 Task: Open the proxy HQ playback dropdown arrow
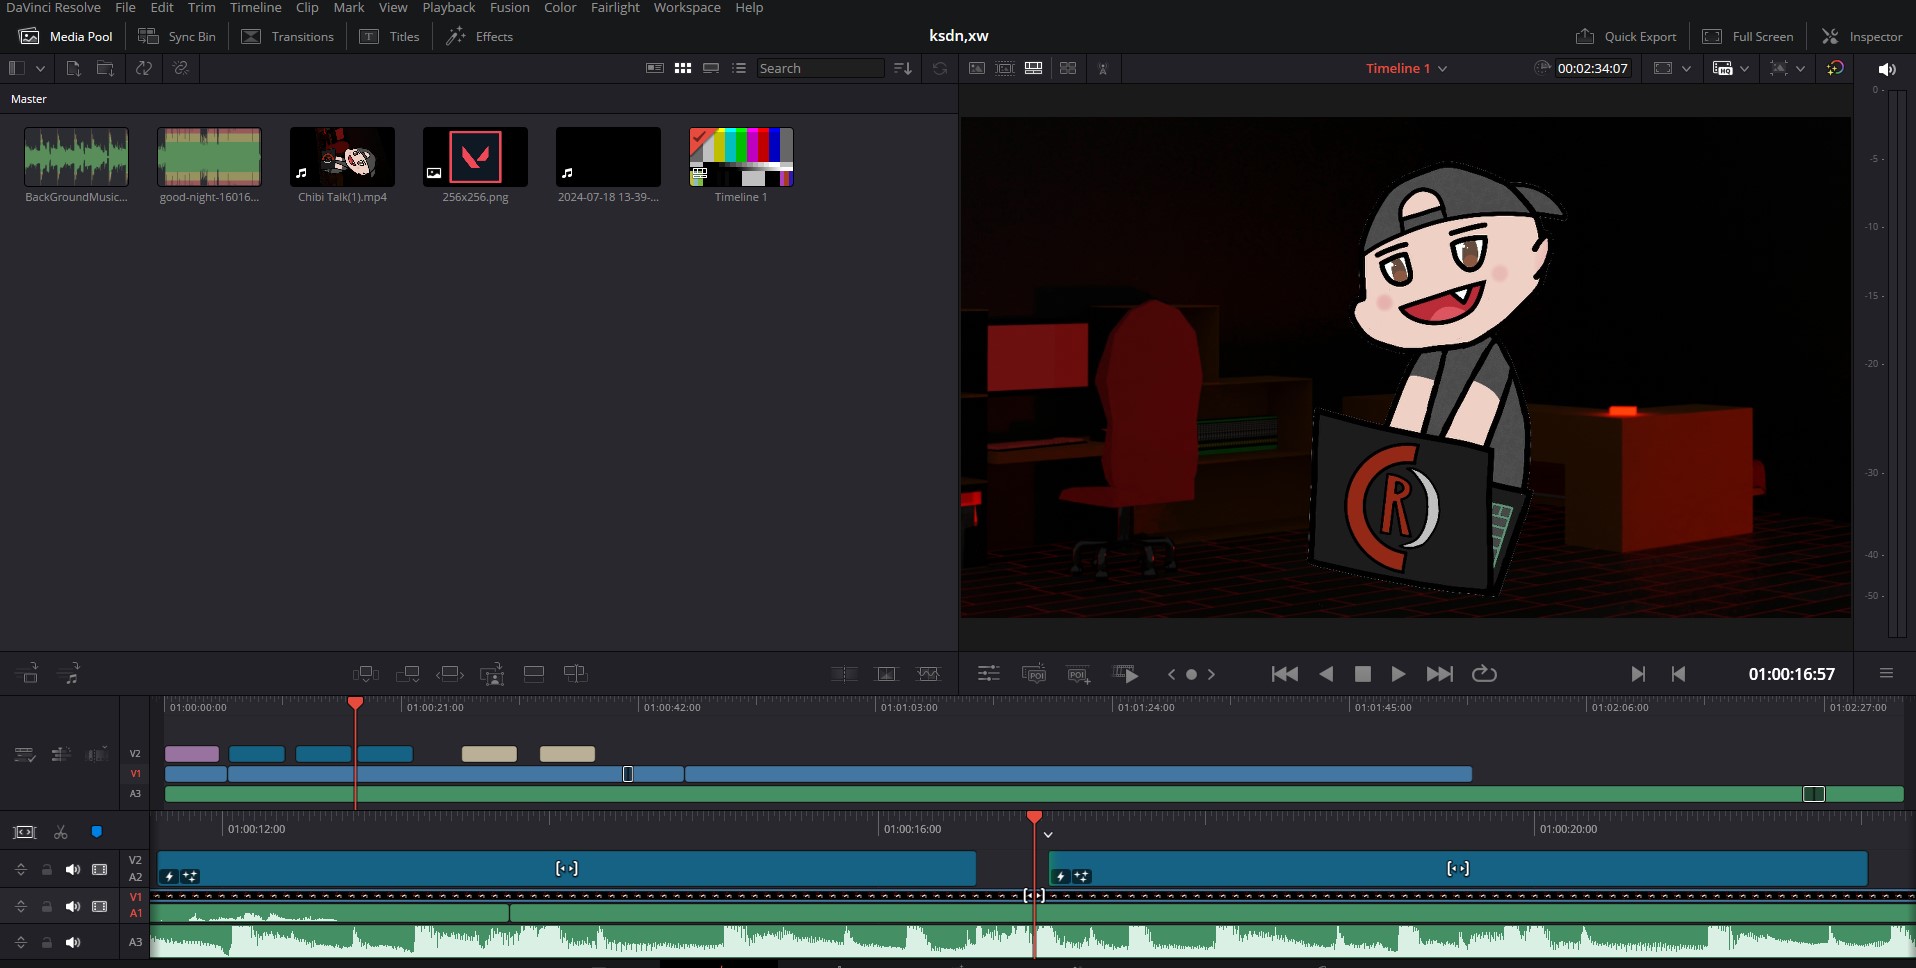point(1744,68)
